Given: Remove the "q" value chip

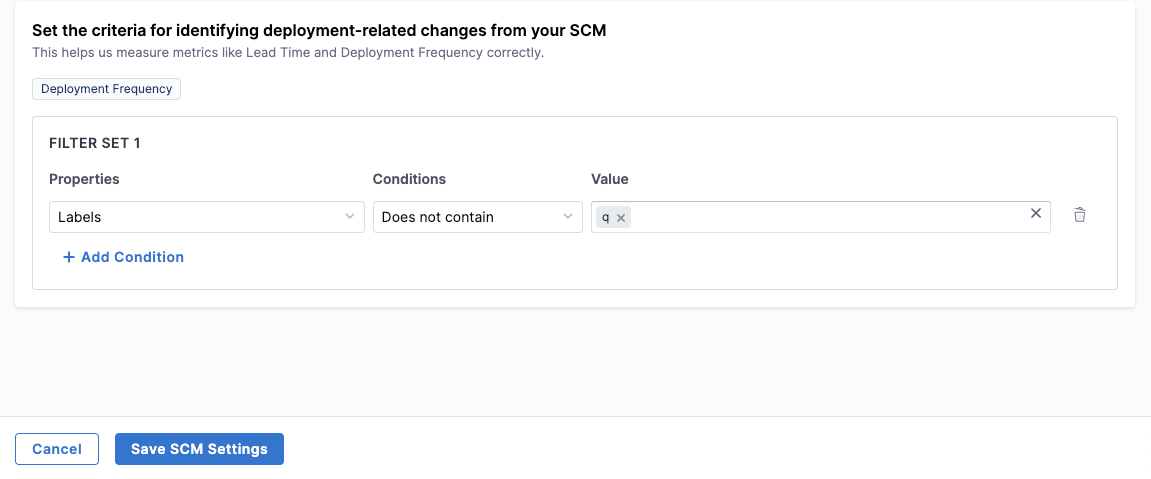Looking at the screenshot, I should point(621,218).
